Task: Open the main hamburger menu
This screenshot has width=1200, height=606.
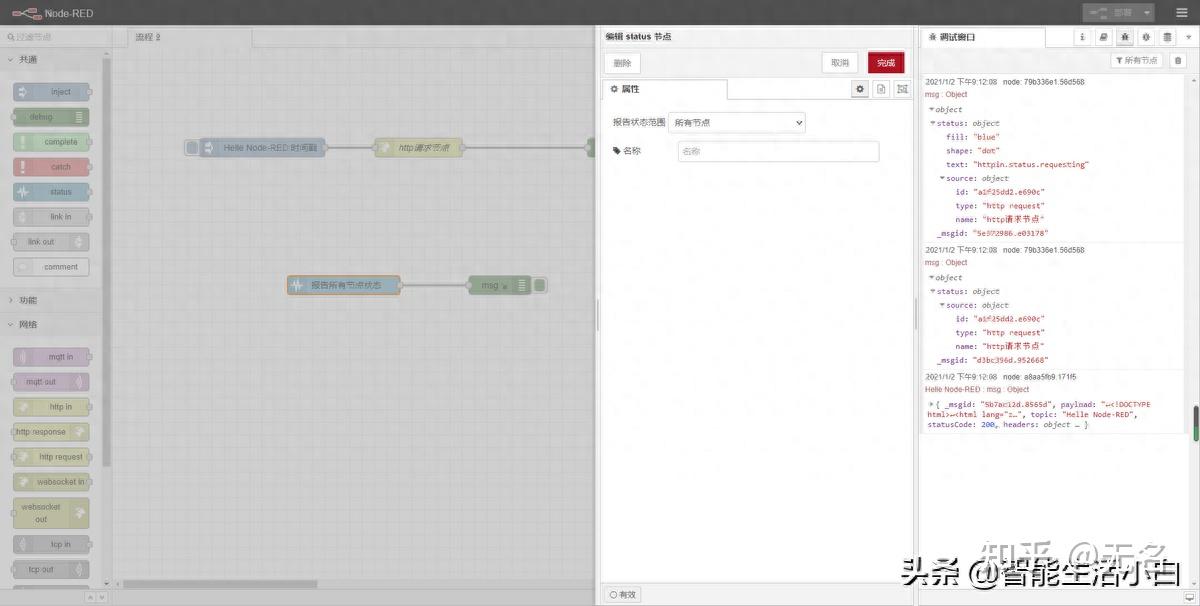Action: point(1181,13)
